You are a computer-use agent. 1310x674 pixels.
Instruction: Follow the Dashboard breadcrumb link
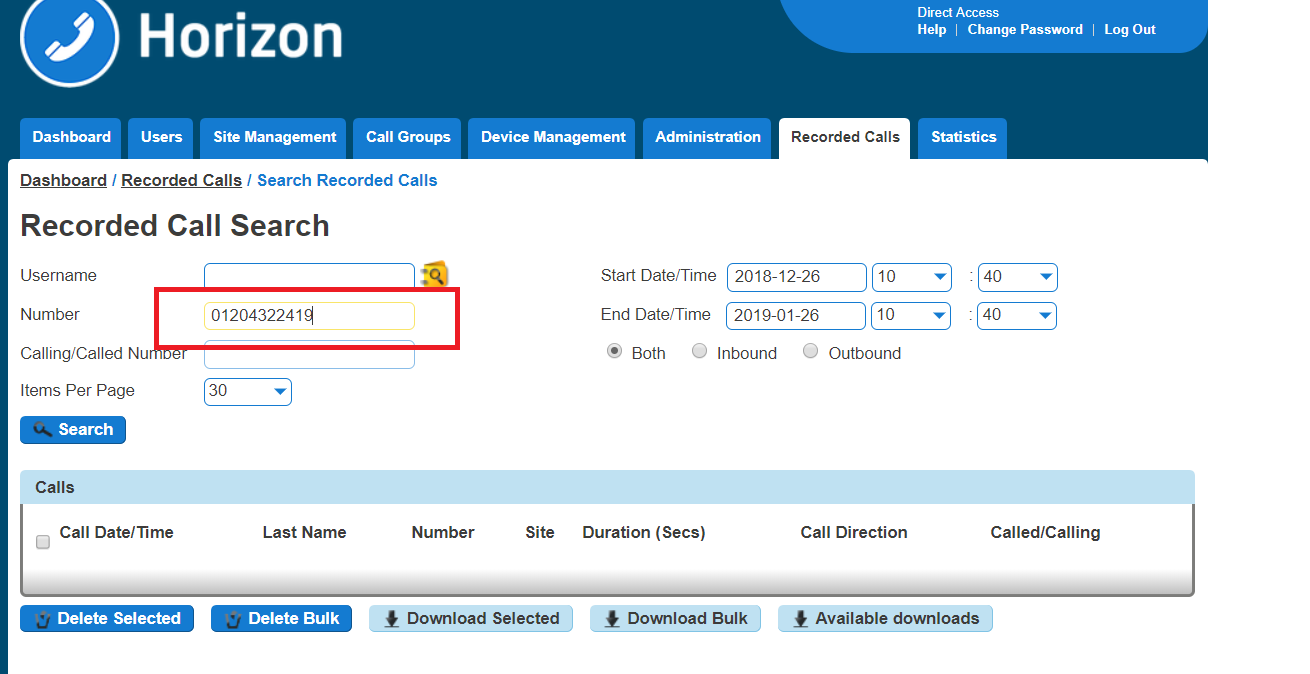[63, 181]
